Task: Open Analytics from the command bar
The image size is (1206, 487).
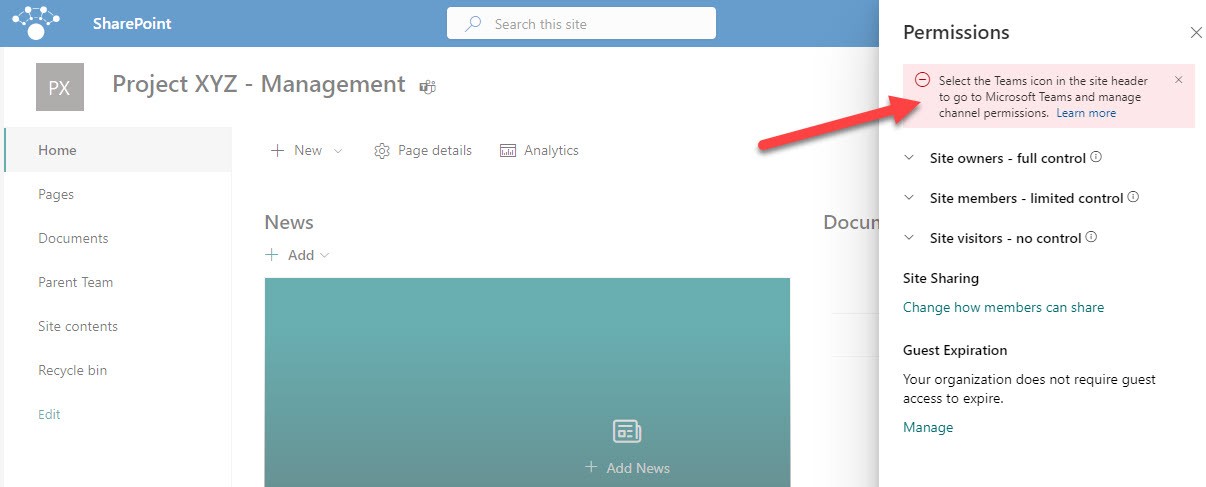Action: [x=539, y=151]
